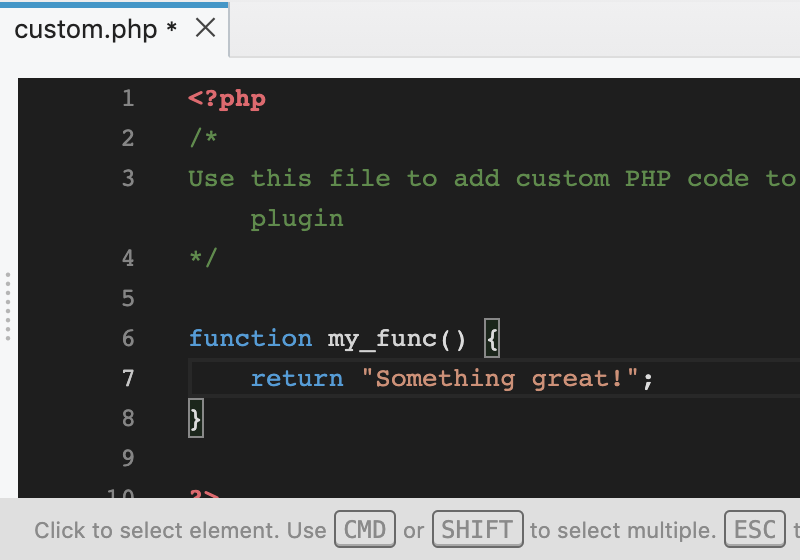
Task: Click the wrapped word 'plugin' in the comment
Action: pyautogui.click(x=297, y=220)
